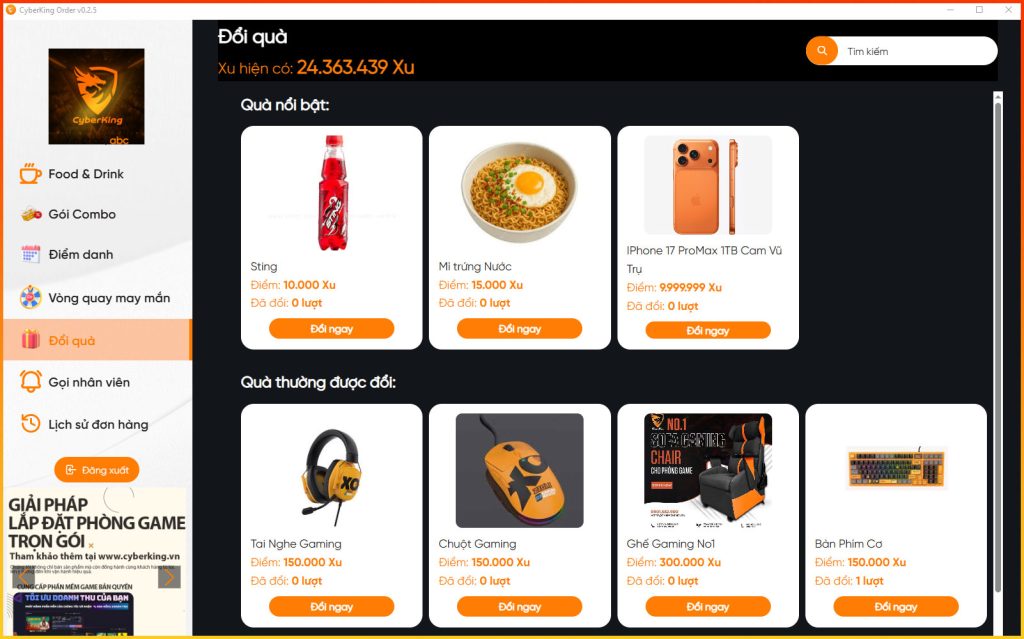This screenshot has width=1024, height=639.
Task: Click the Food & Drink coffee cup icon
Action: pos(29,173)
